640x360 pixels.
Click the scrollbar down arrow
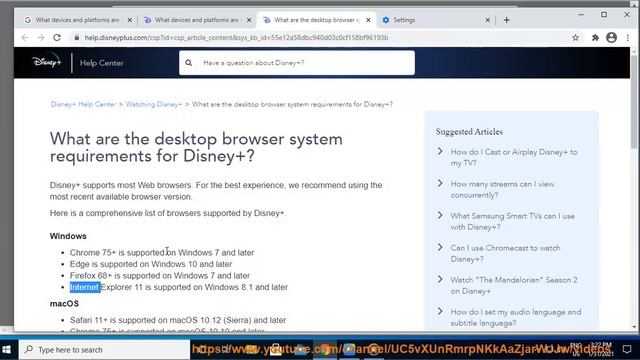pyautogui.click(x=634, y=327)
